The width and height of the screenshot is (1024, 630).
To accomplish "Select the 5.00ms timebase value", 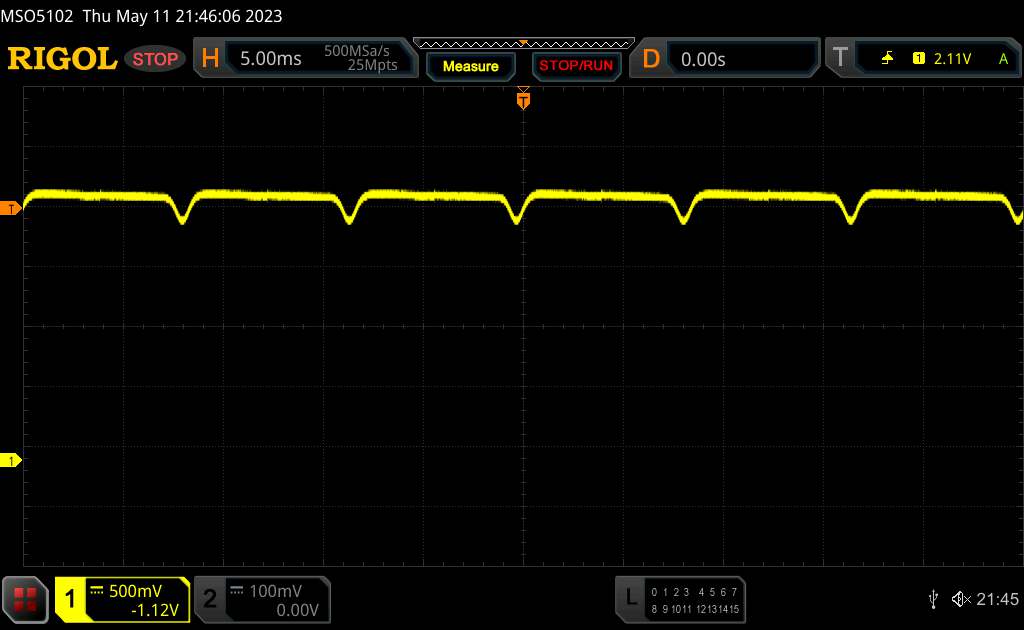I will pos(270,59).
